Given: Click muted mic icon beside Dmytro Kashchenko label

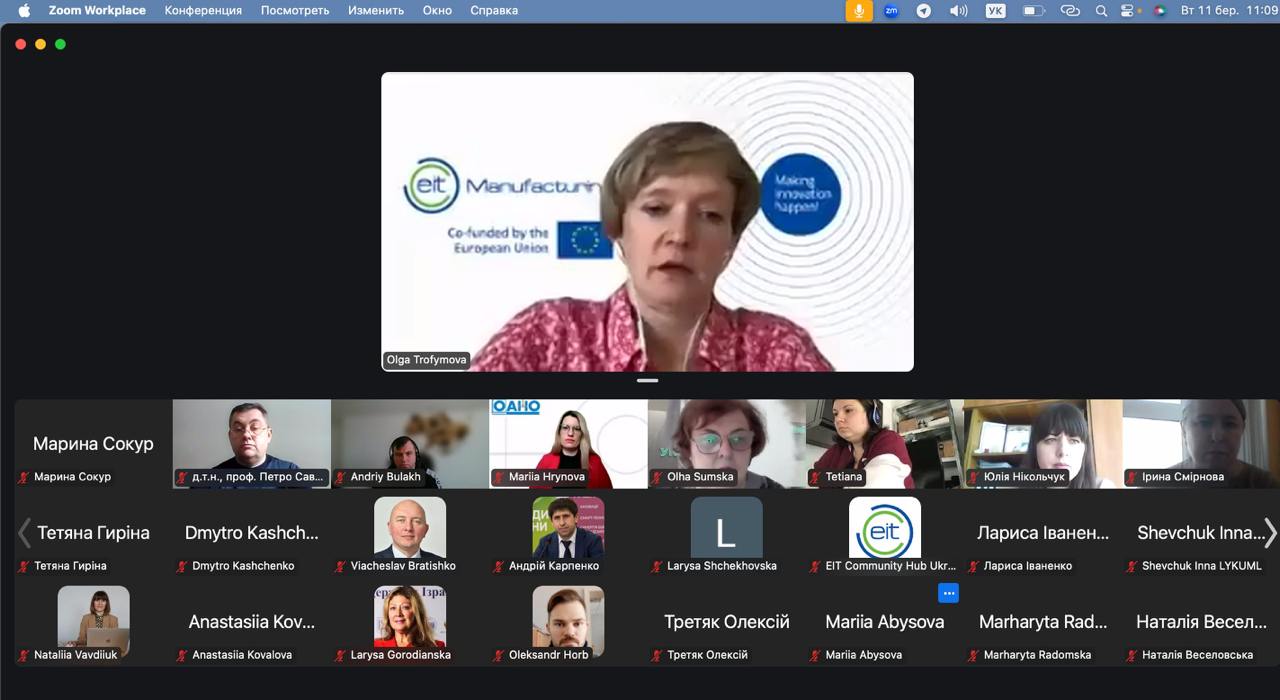Looking at the screenshot, I should 182,566.
